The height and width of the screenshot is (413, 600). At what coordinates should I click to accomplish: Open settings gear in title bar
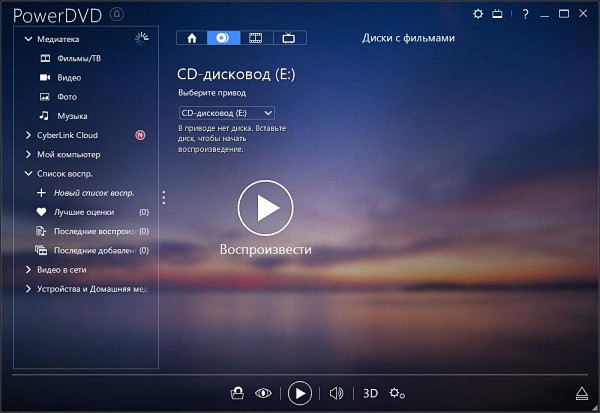tap(478, 14)
